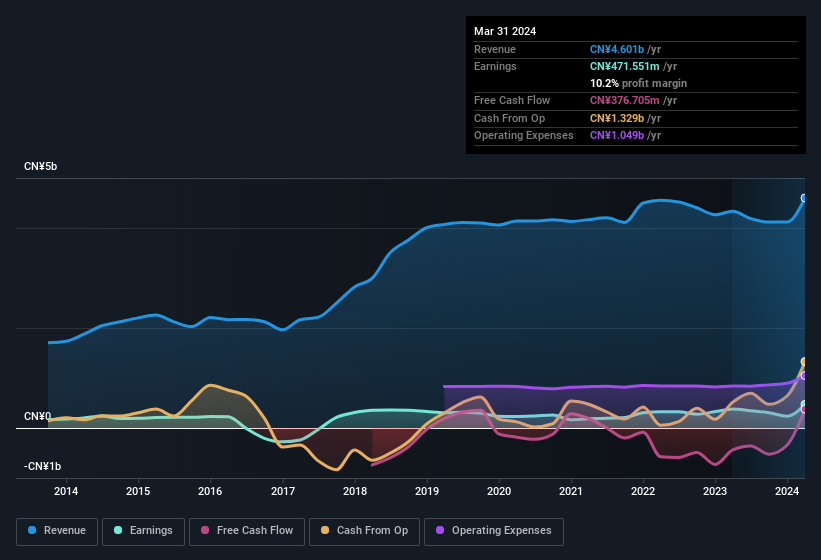Toggle the Revenue legend button

pyautogui.click(x=57, y=531)
